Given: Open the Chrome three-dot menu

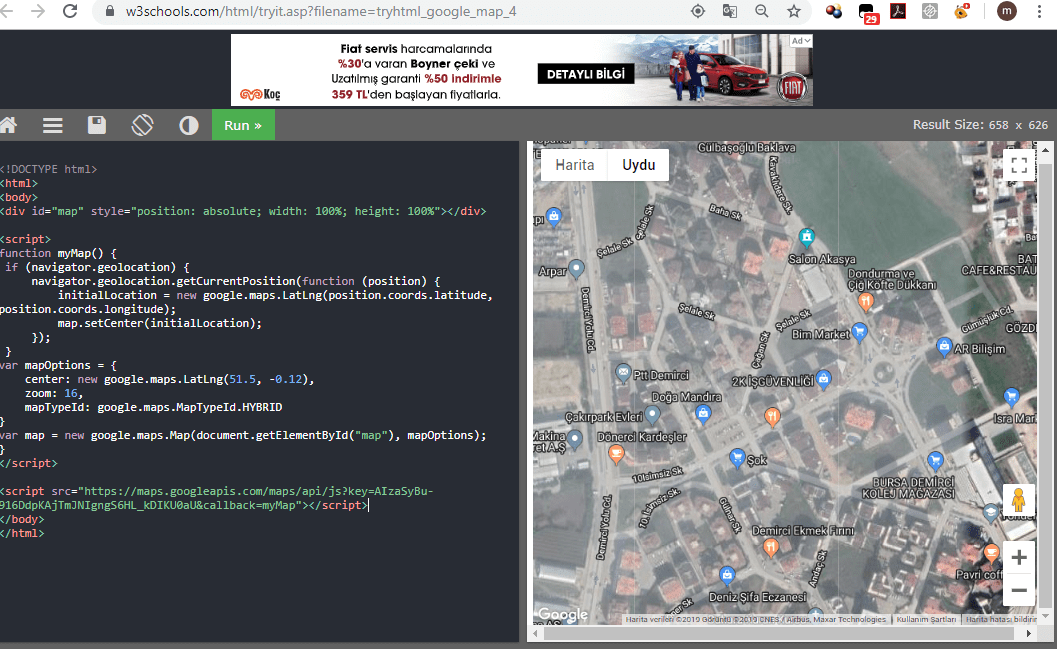Looking at the screenshot, I should (x=1039, y=11).
